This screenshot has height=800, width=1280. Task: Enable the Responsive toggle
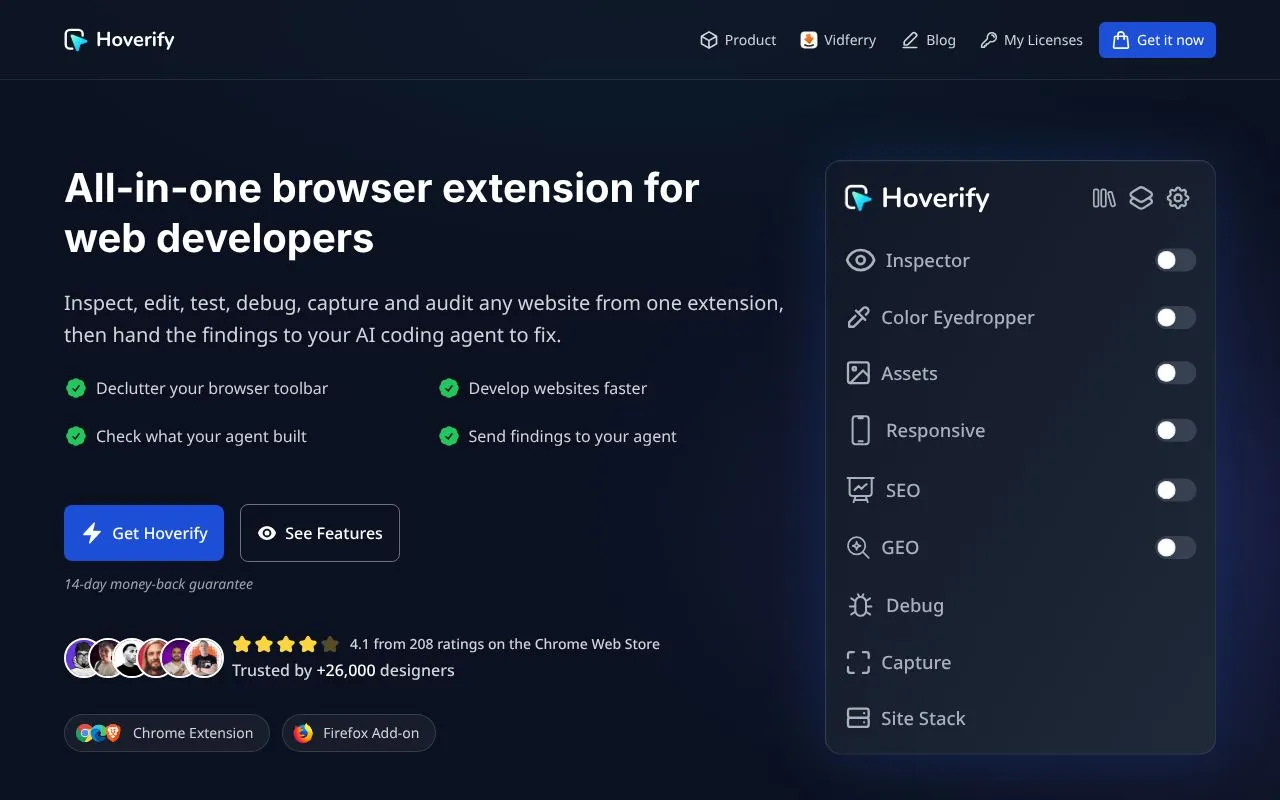[1175, 430]
